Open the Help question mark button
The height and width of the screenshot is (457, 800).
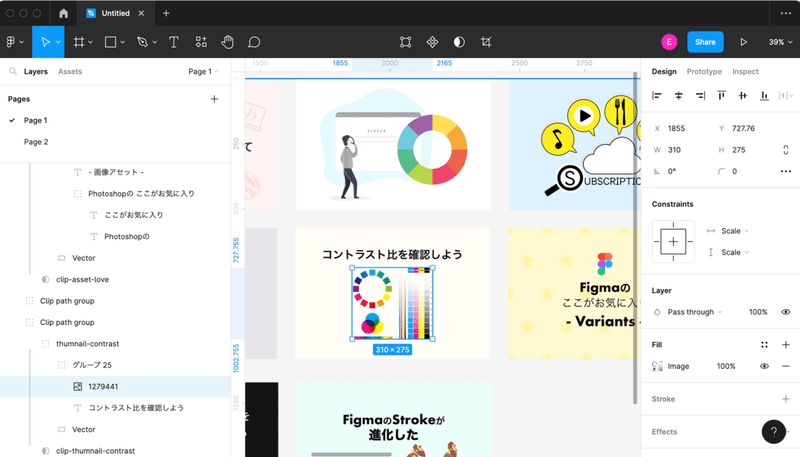(x=773, y=431)
